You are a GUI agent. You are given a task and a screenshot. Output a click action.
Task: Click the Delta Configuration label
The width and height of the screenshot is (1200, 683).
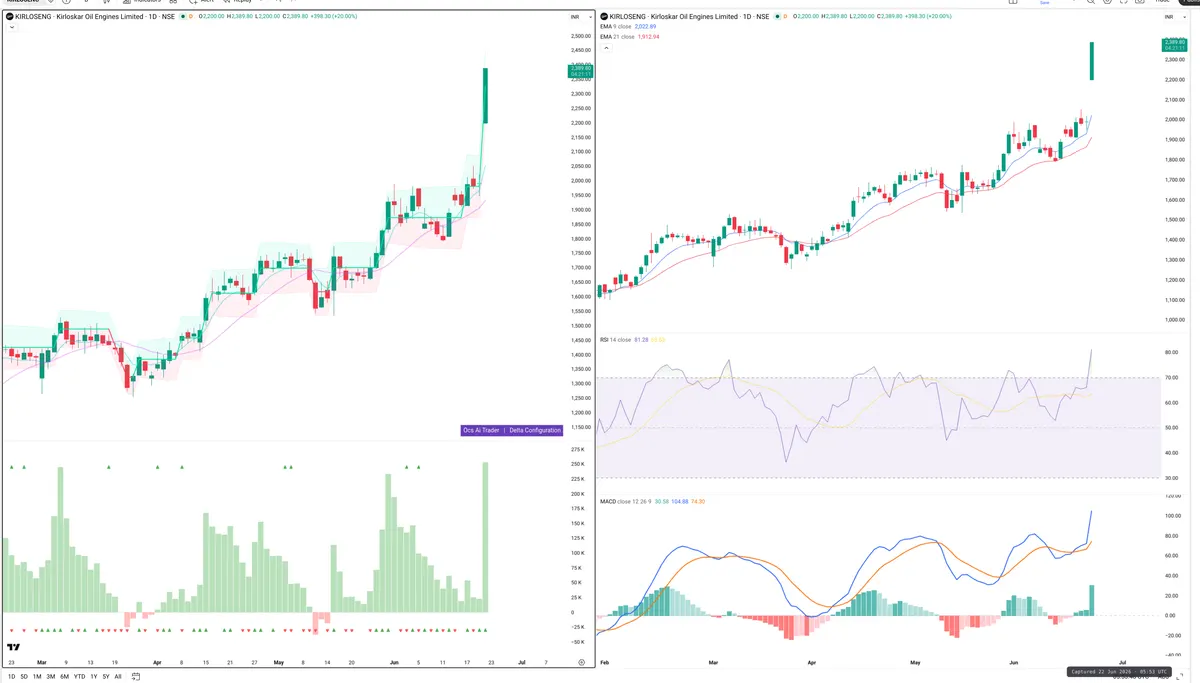pos(535,430)
